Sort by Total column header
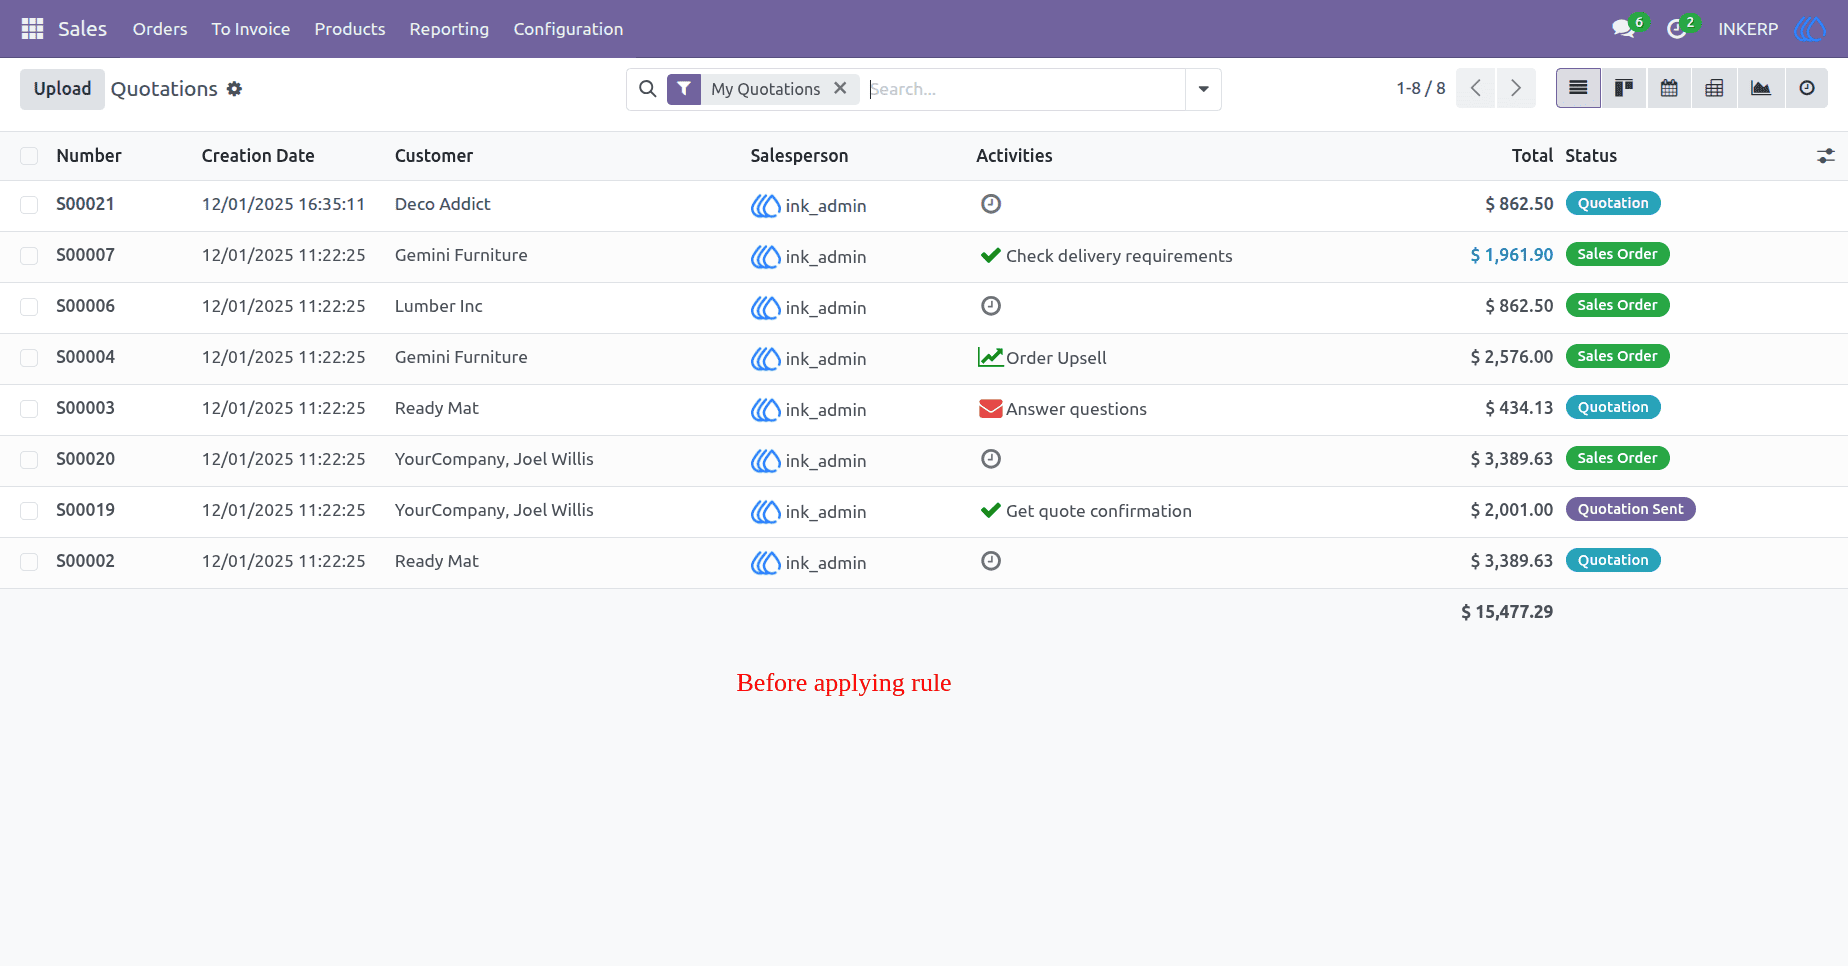The image size is (1848, 966). point(1532,156)
